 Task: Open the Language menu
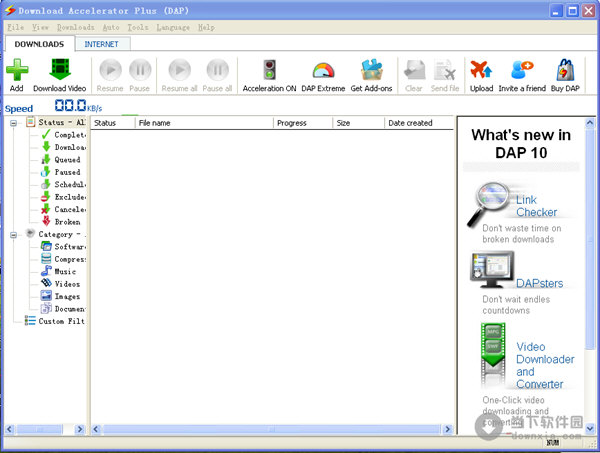coord(173,27)
